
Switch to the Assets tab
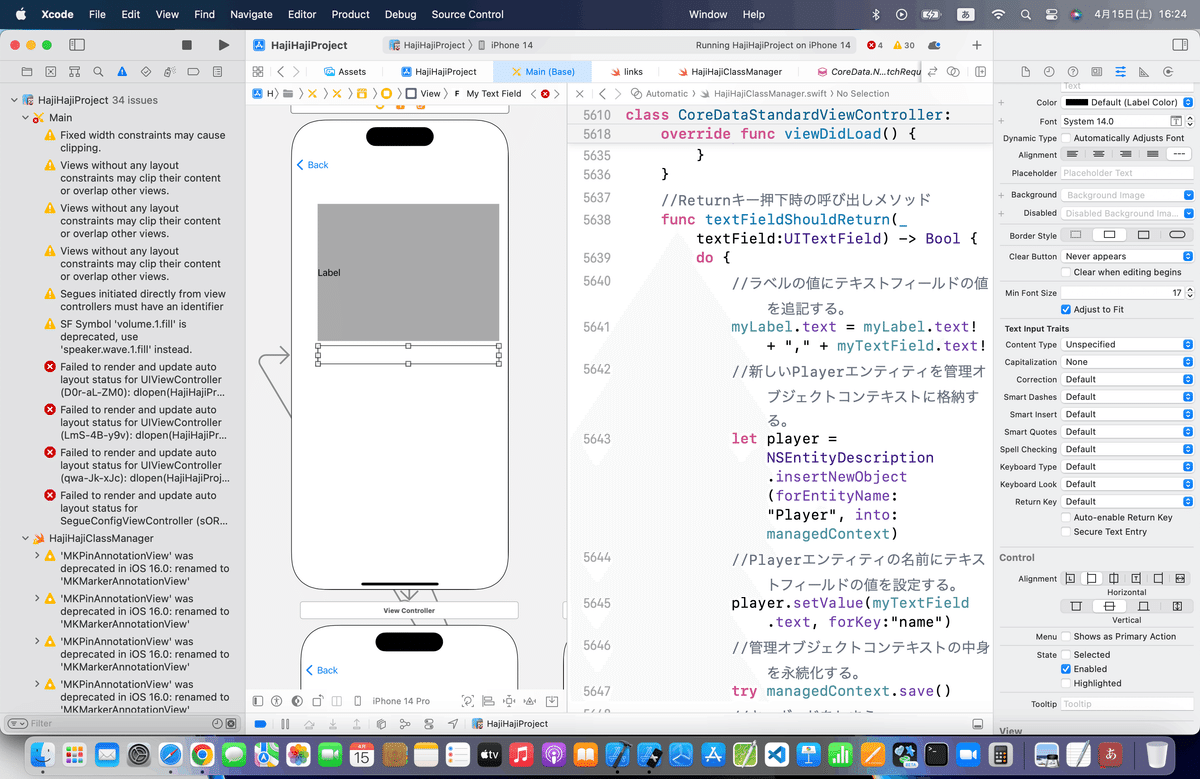coord(345,72)
